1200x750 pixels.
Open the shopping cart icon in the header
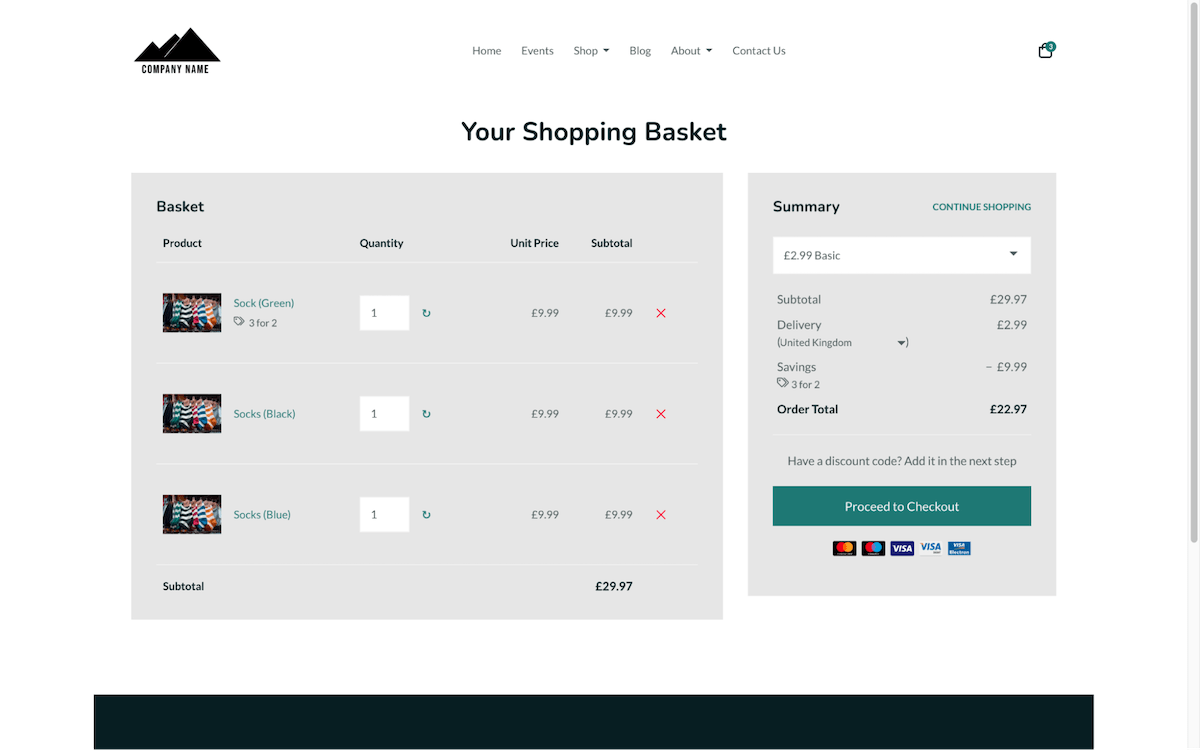[x=1044, y=49]
